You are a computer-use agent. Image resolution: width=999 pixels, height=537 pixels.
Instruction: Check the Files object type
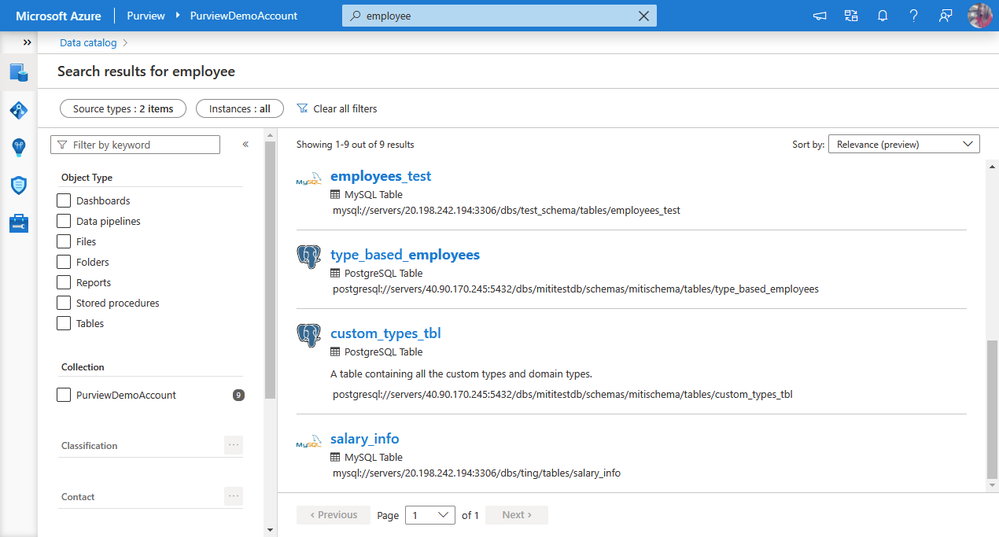[64, 241]
